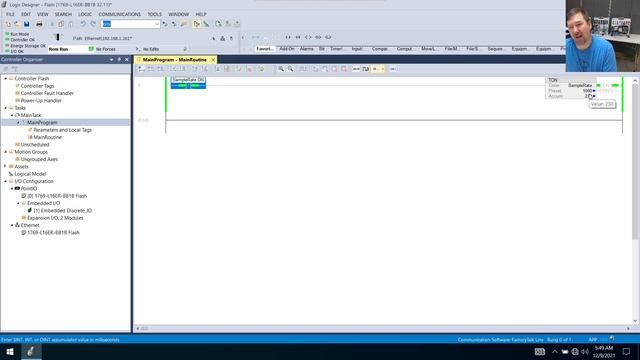Select the MainProgram - MainRoutine tab

tap(174, 60)
